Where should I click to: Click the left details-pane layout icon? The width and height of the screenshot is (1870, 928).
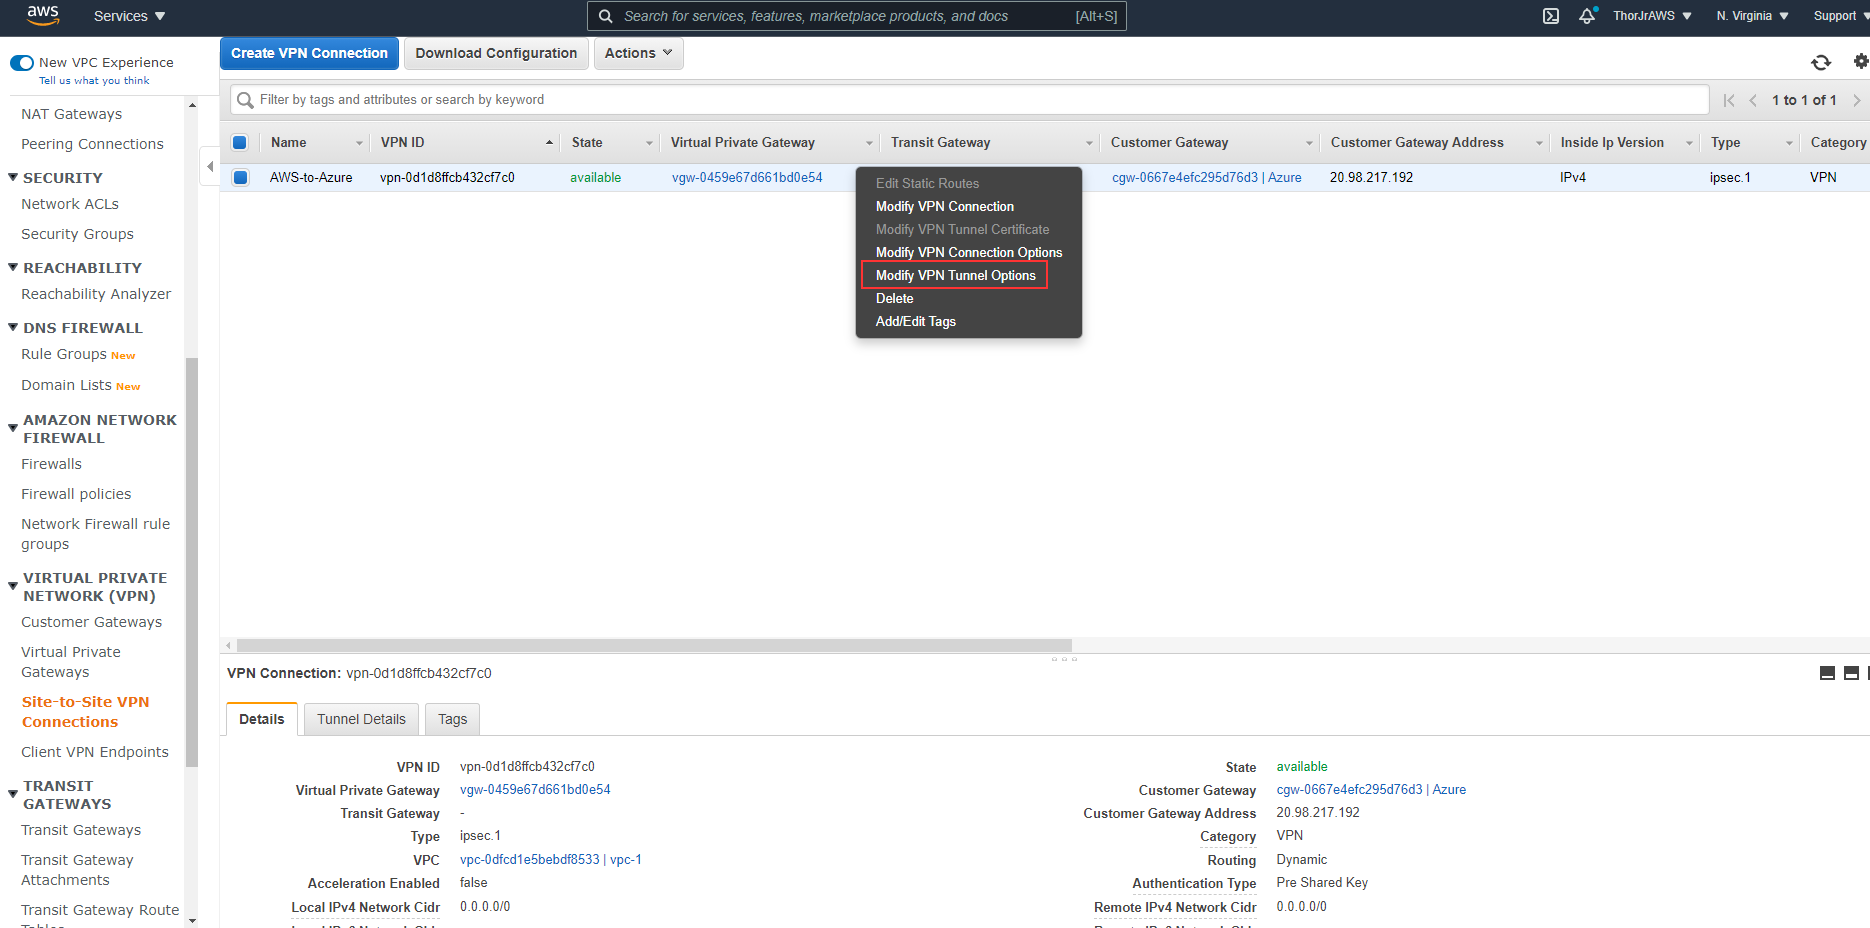tap(1827, 673)
